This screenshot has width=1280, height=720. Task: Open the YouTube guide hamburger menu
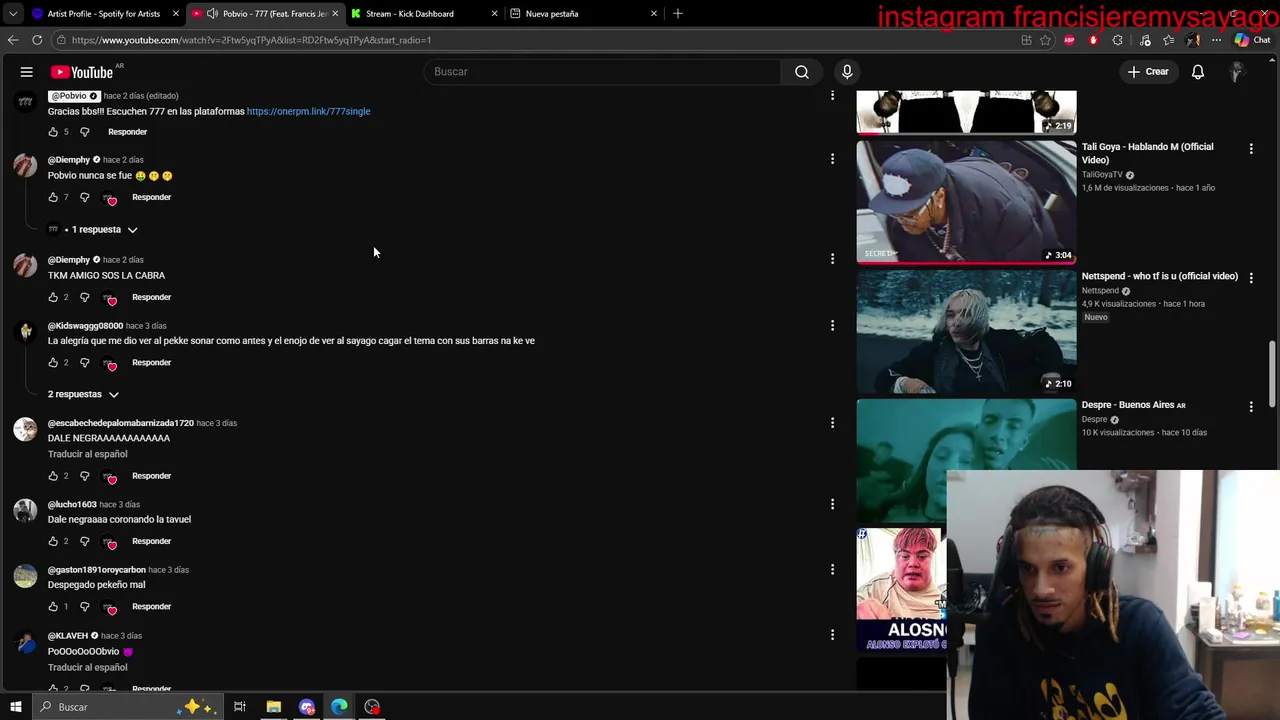coord(27,72)
